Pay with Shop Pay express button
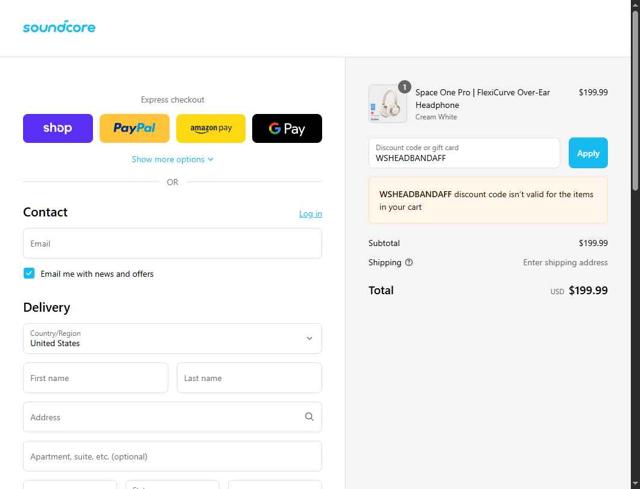 pyautogui.click(x=58, y=128)
